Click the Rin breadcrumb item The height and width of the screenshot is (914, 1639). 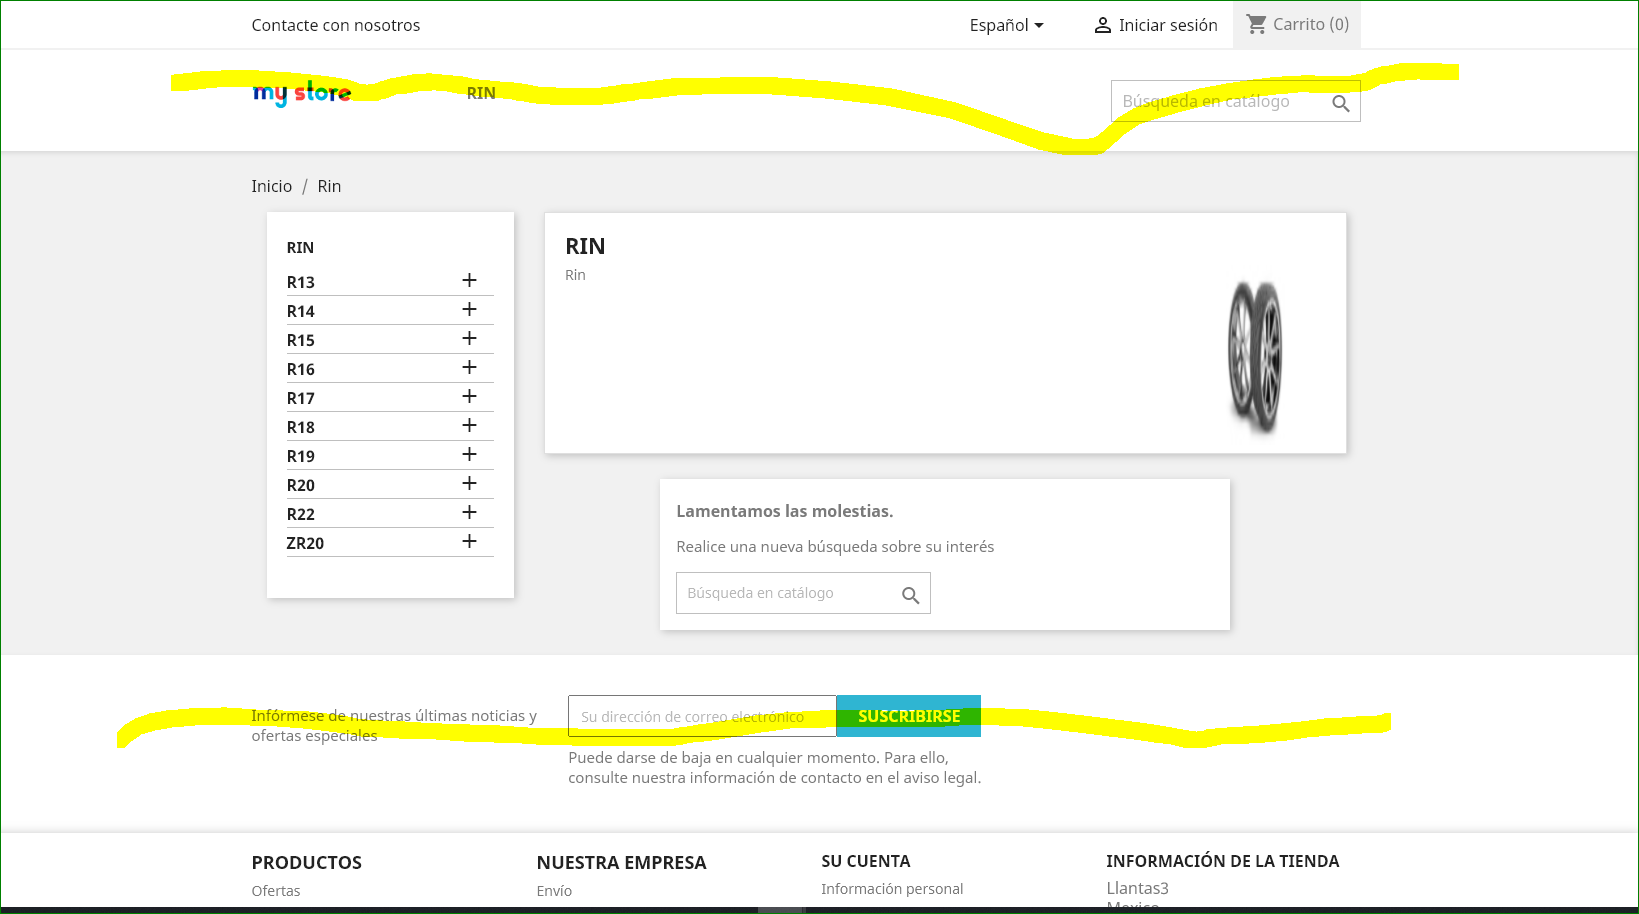(x=329, y=186)
